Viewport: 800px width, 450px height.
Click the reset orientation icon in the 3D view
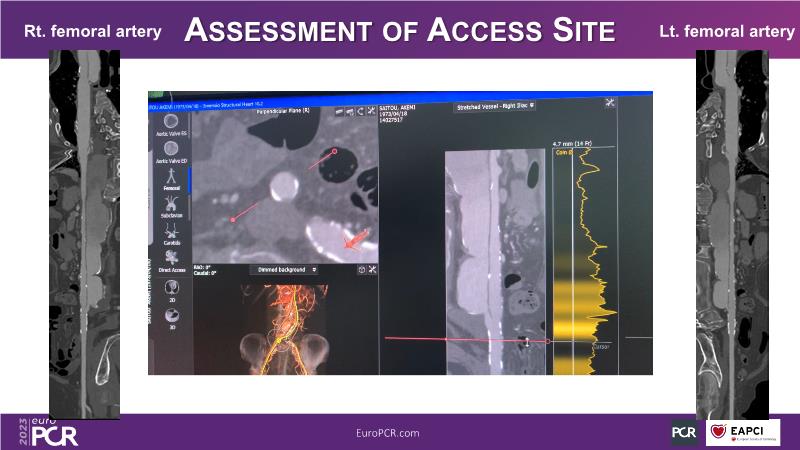(361, 270)
